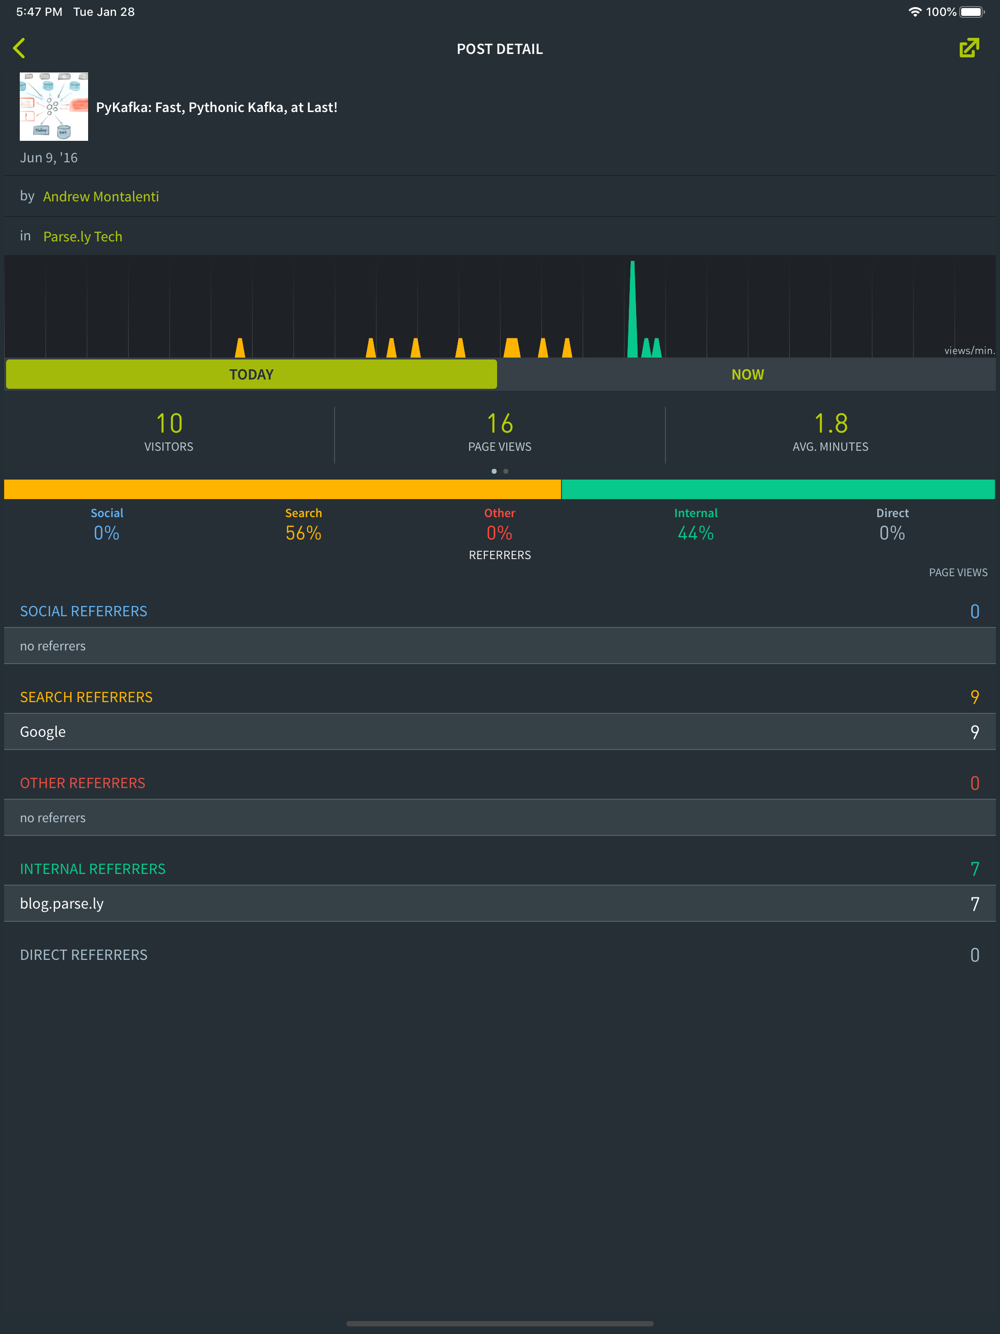
Task: Tap the back arrow icon
Action: click(x=20, y=48)
